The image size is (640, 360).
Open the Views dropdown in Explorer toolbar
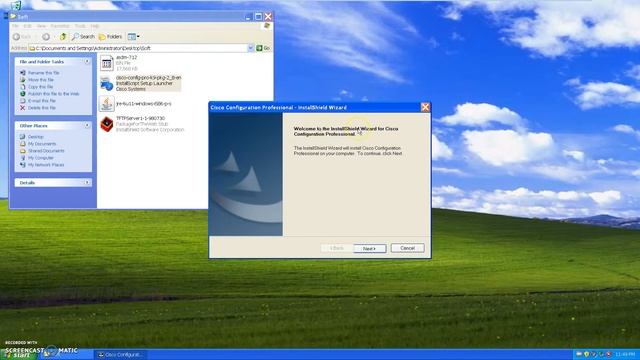point(133,37)
